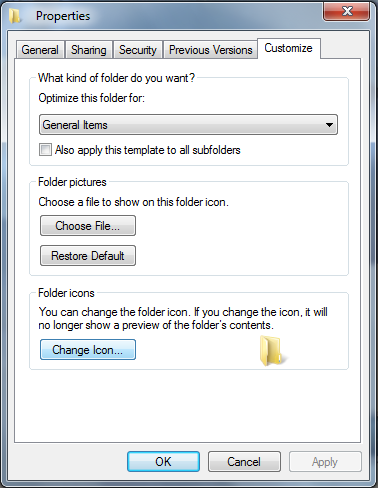
Task: Select the Previous Versions tab
Action: [210, 50]
